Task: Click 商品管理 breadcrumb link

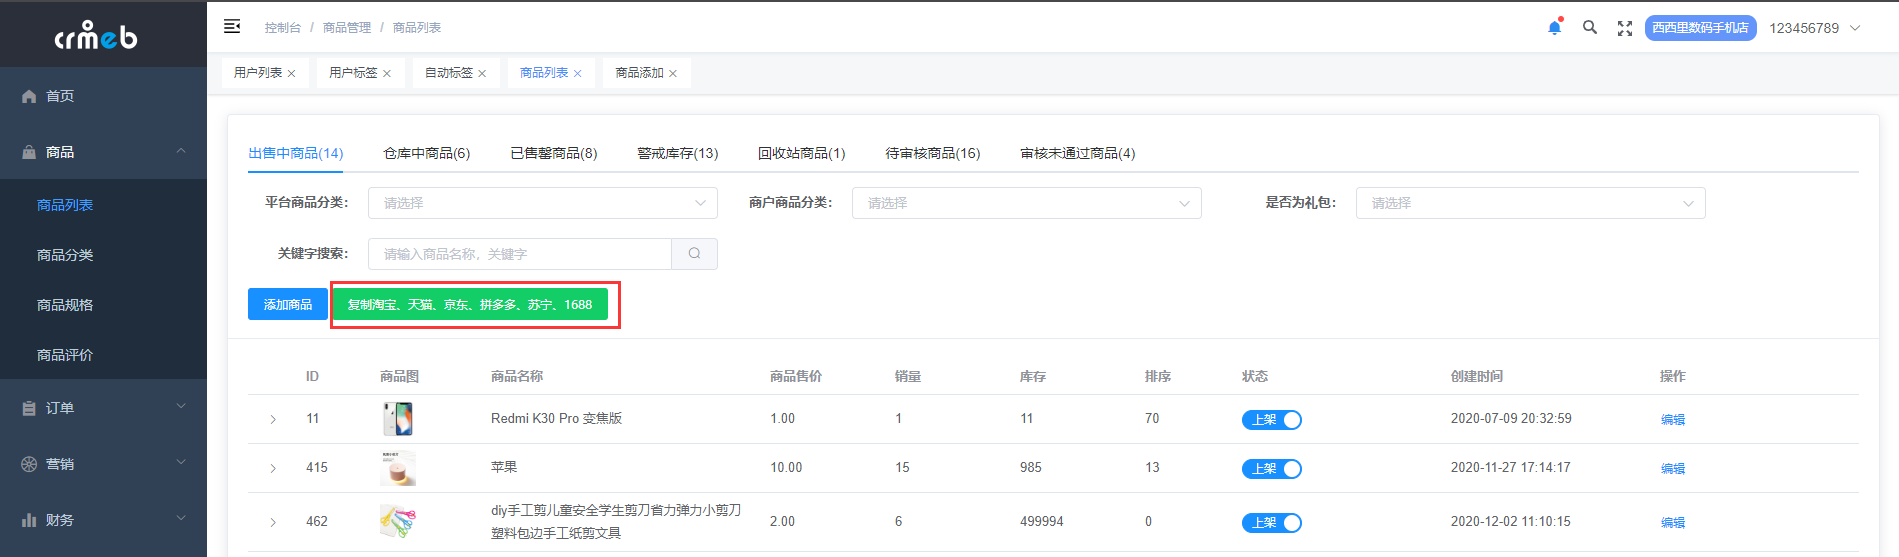Action: [x=346, y=28]
